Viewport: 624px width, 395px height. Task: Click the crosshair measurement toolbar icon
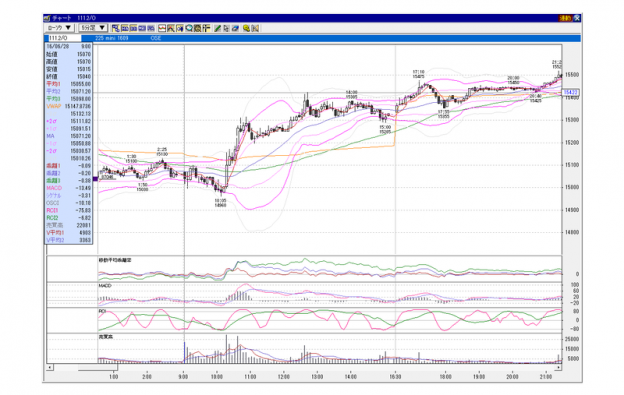[206, 28]
